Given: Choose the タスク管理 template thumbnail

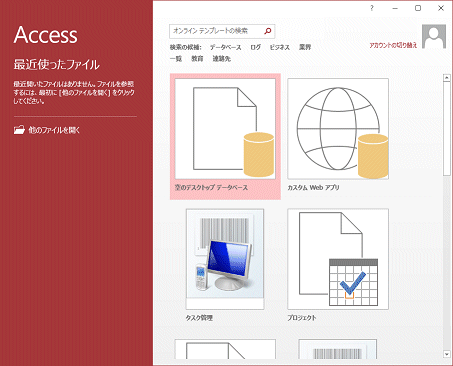Looking at the screenshot, I should click(x=225, y=259).
